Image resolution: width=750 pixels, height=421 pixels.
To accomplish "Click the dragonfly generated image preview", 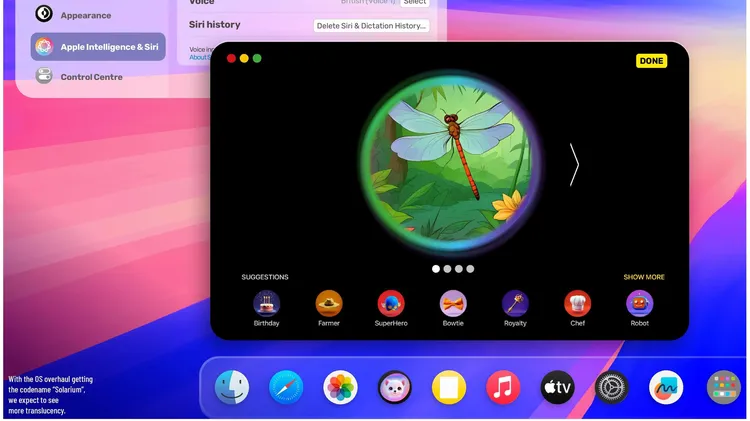I will coord(451,161).
